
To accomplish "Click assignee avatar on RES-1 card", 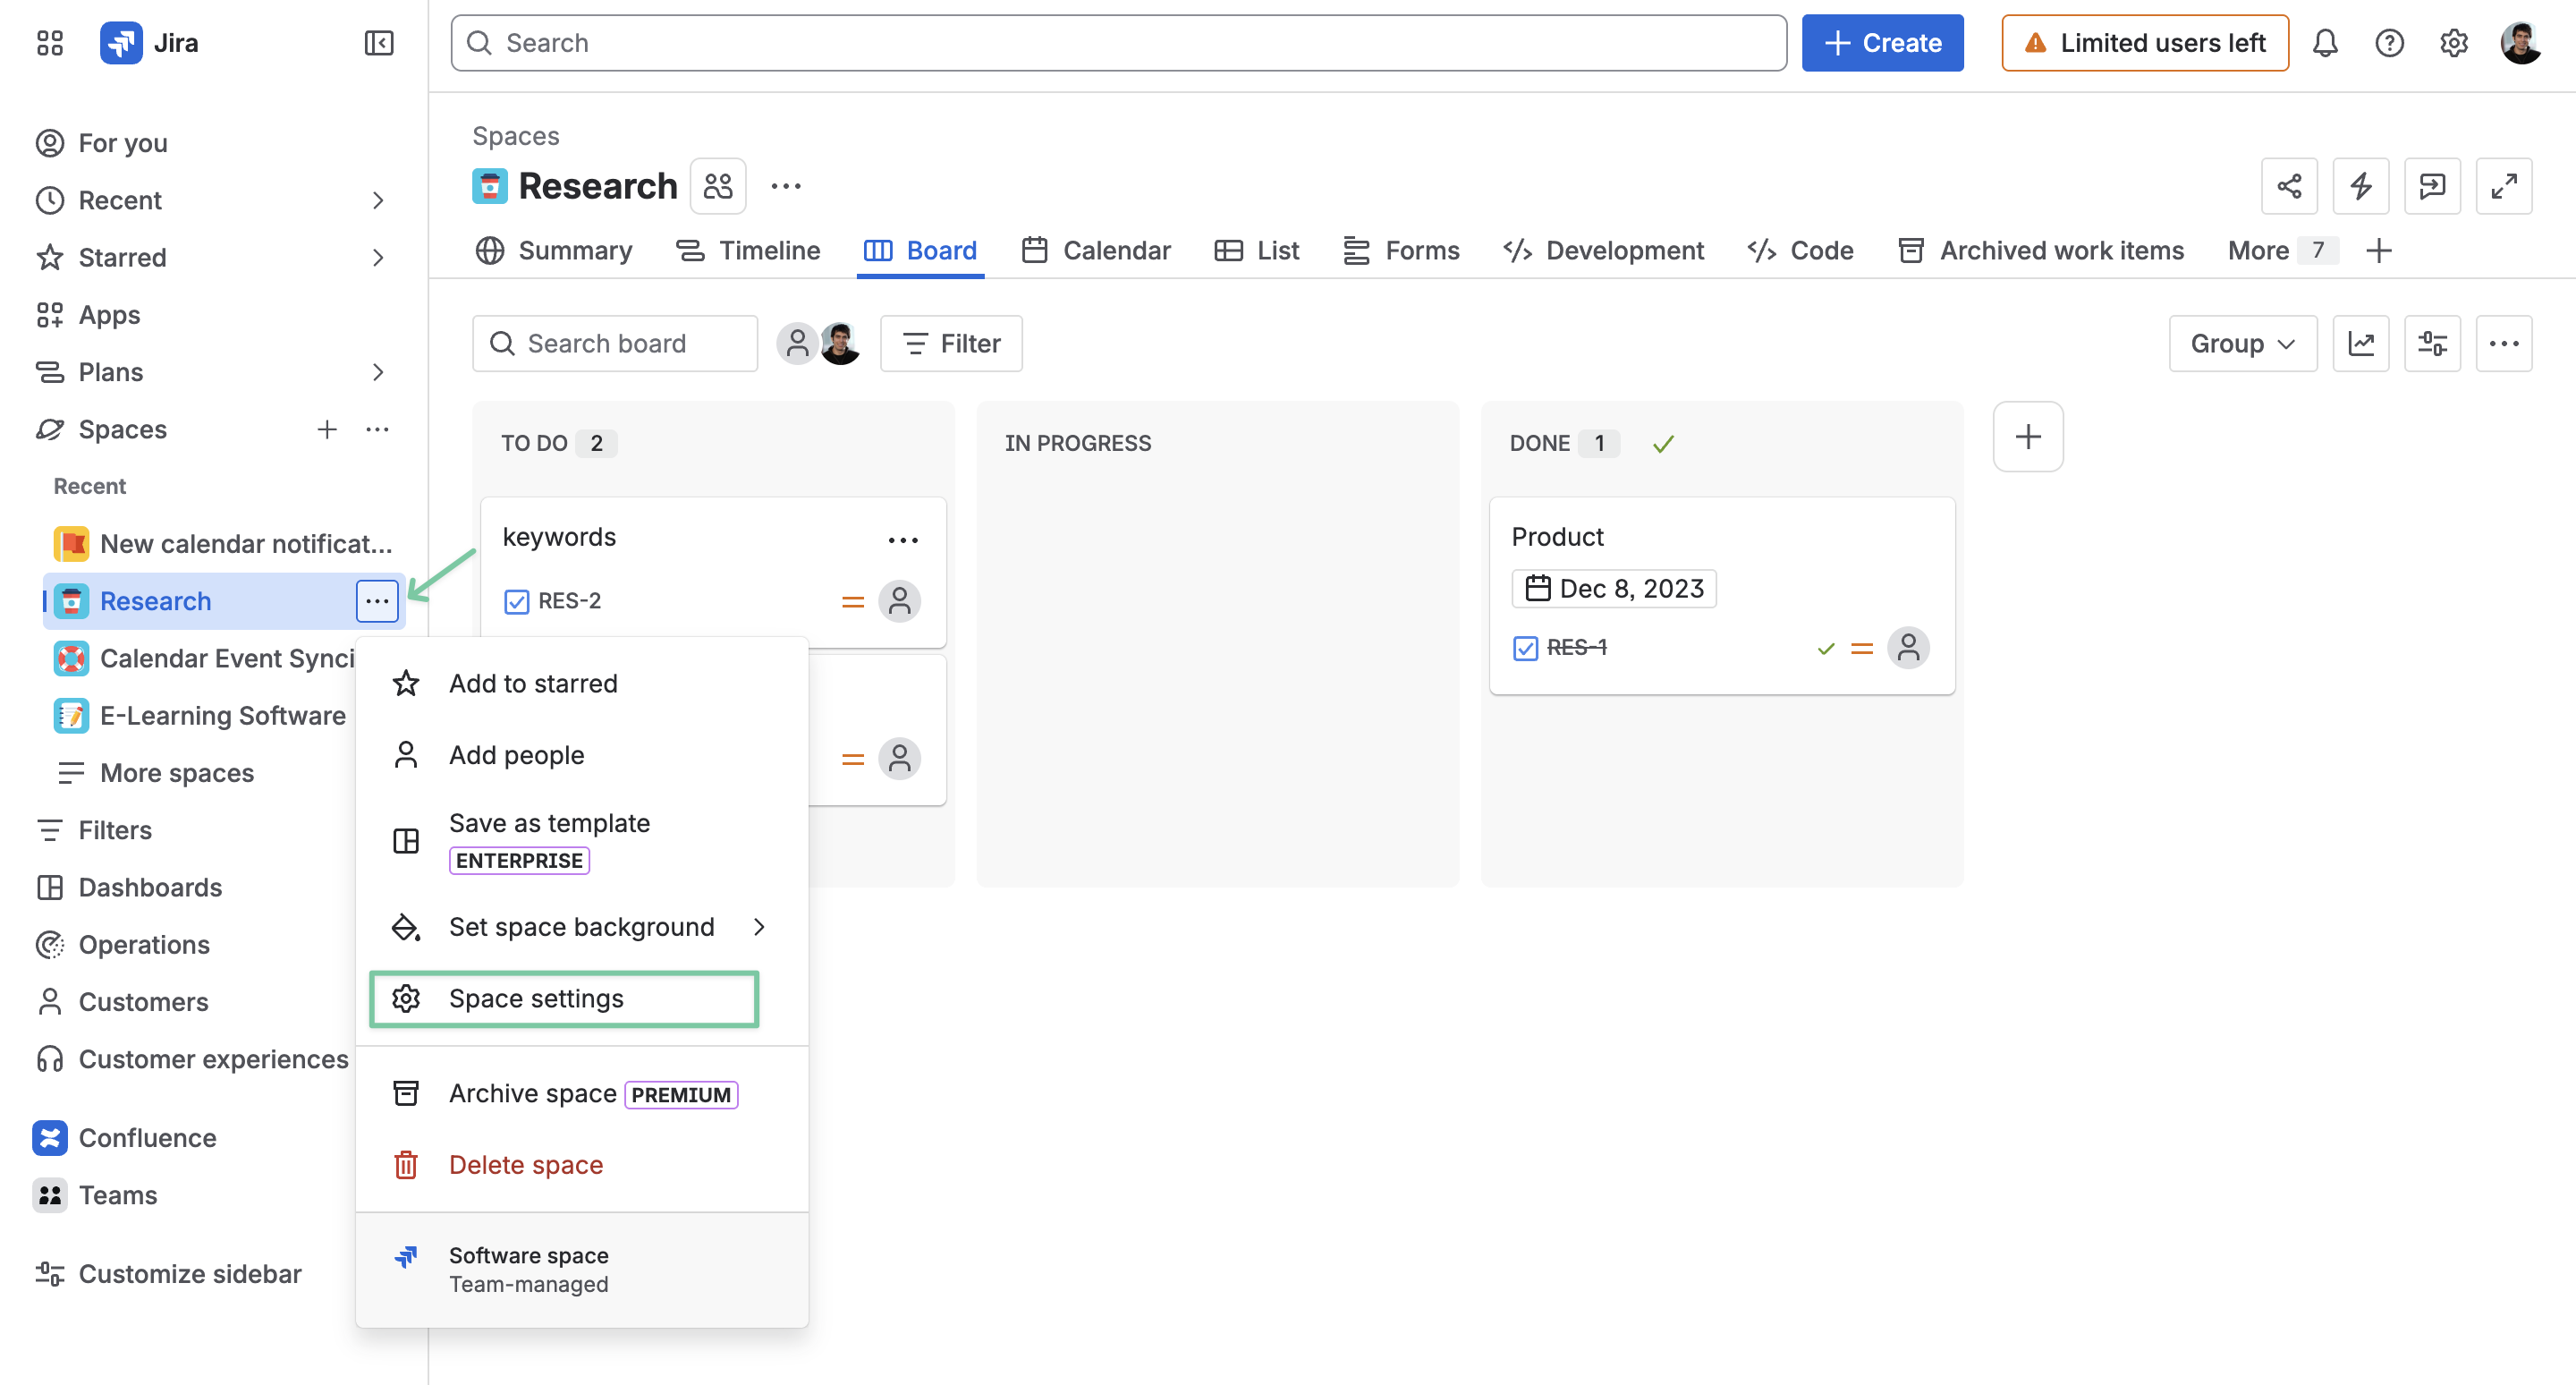I will pos(1907,648).
